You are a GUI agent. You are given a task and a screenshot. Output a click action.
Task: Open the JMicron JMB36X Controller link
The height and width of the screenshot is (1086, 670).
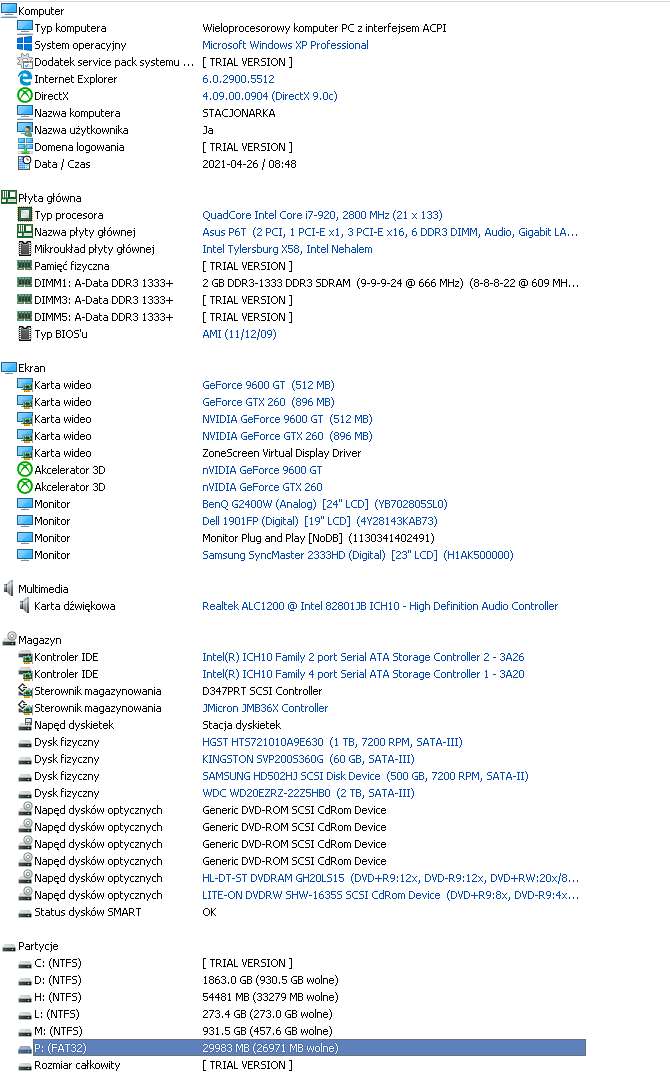(265, 708)
